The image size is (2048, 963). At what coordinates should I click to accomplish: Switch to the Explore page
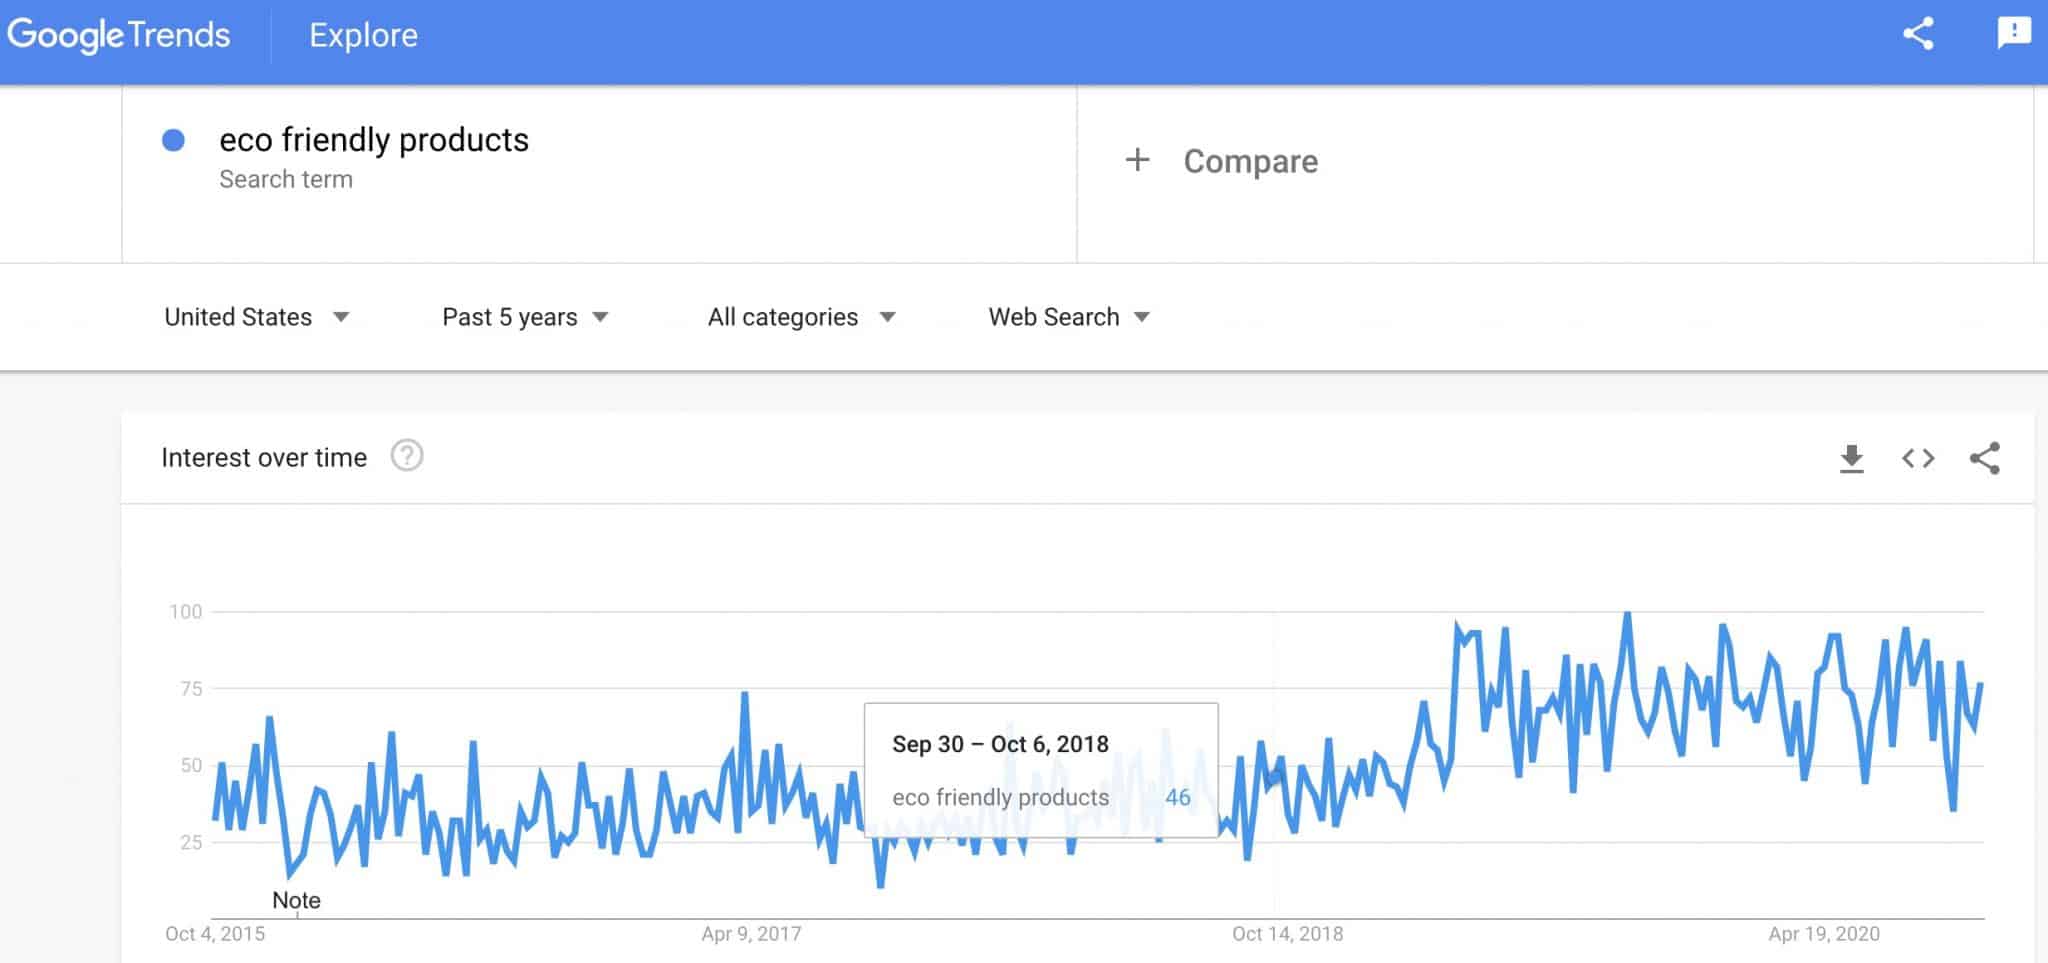pyautogui.click(x=364, y=35)
